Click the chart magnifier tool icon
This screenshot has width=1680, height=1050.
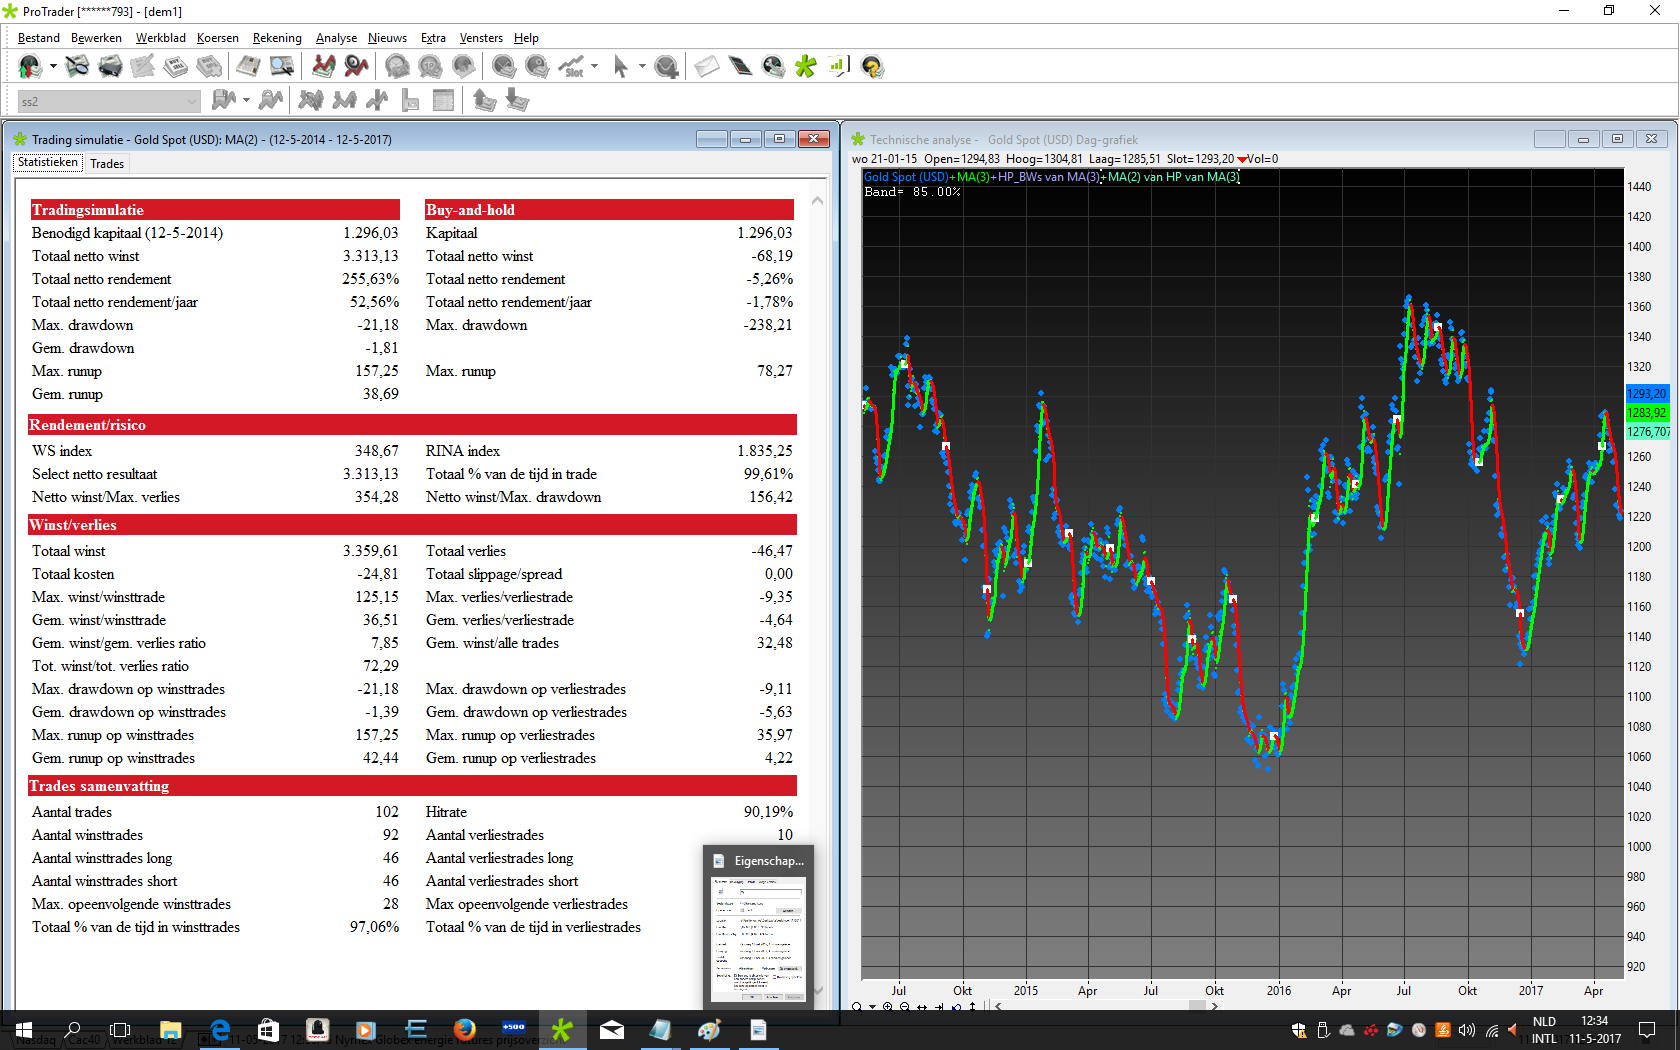tap(857, 1007)
